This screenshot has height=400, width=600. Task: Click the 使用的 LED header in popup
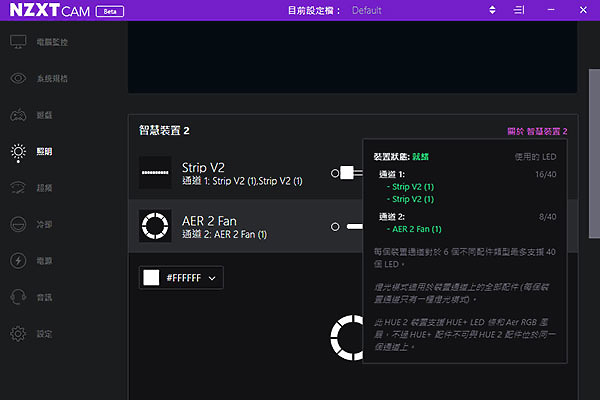point(535,157)
